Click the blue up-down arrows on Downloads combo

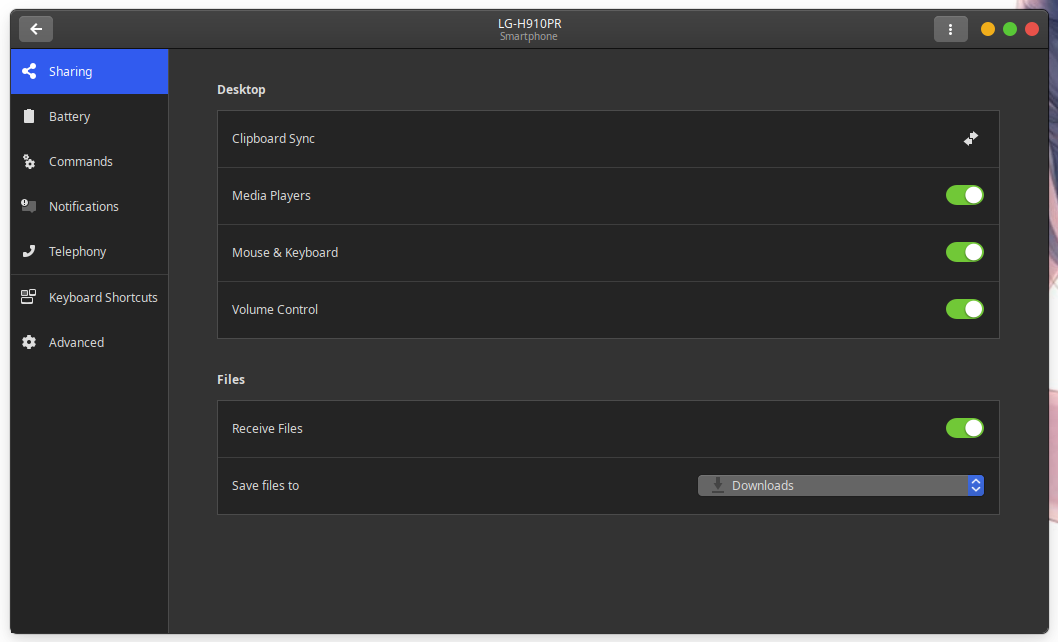tap(976, 485)
